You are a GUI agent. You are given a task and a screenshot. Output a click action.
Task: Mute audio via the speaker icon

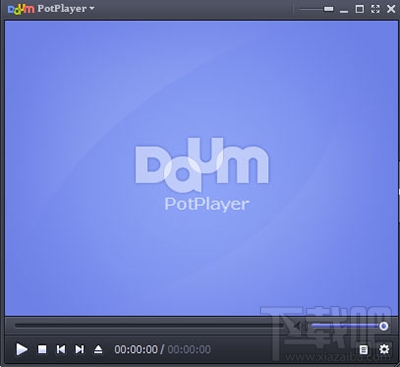(301, 326)
